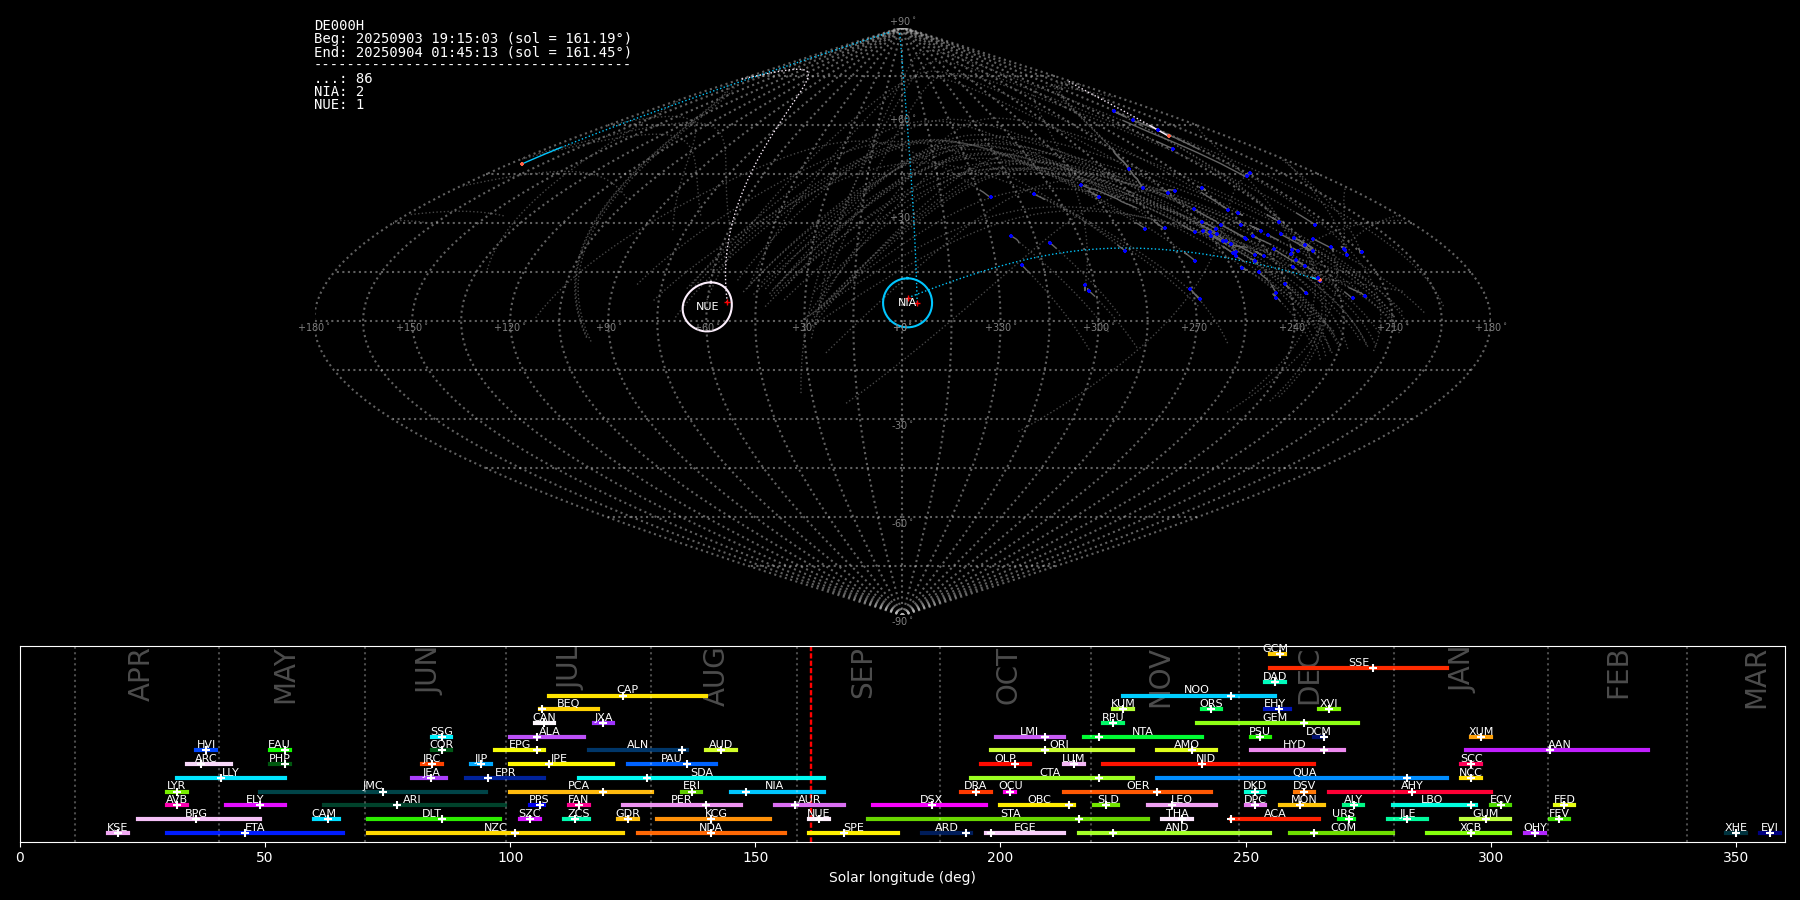This screenshot has height=900, width=1800.
Task: Select the red dashed current solar longitude line
Action: point(810,744)
